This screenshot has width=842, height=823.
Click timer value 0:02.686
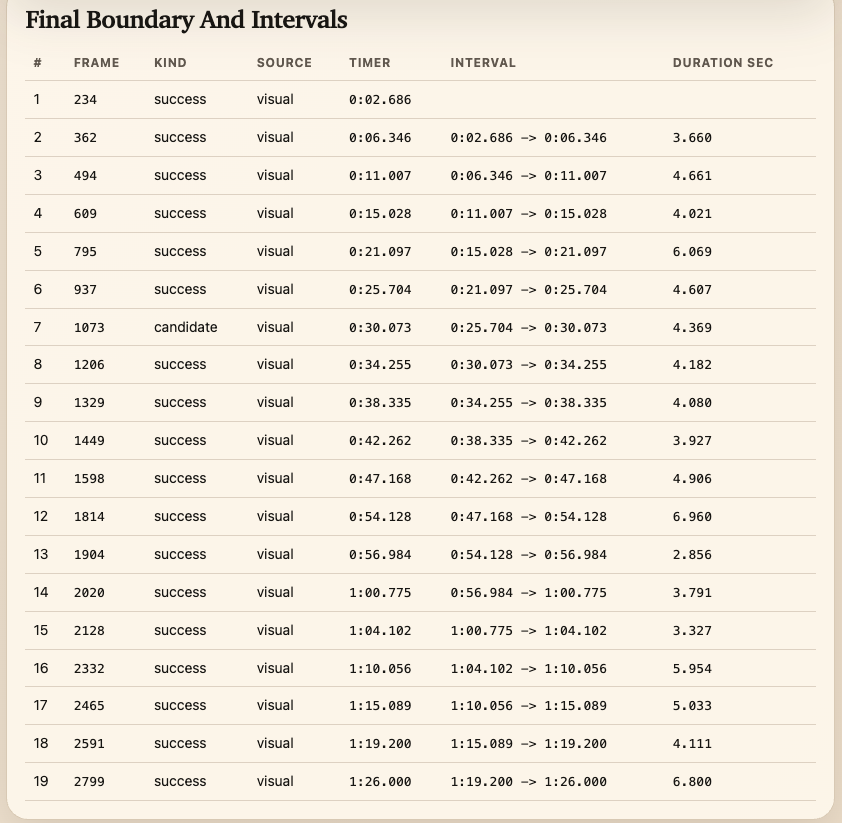pyautogui.click(x=380, y=100)
